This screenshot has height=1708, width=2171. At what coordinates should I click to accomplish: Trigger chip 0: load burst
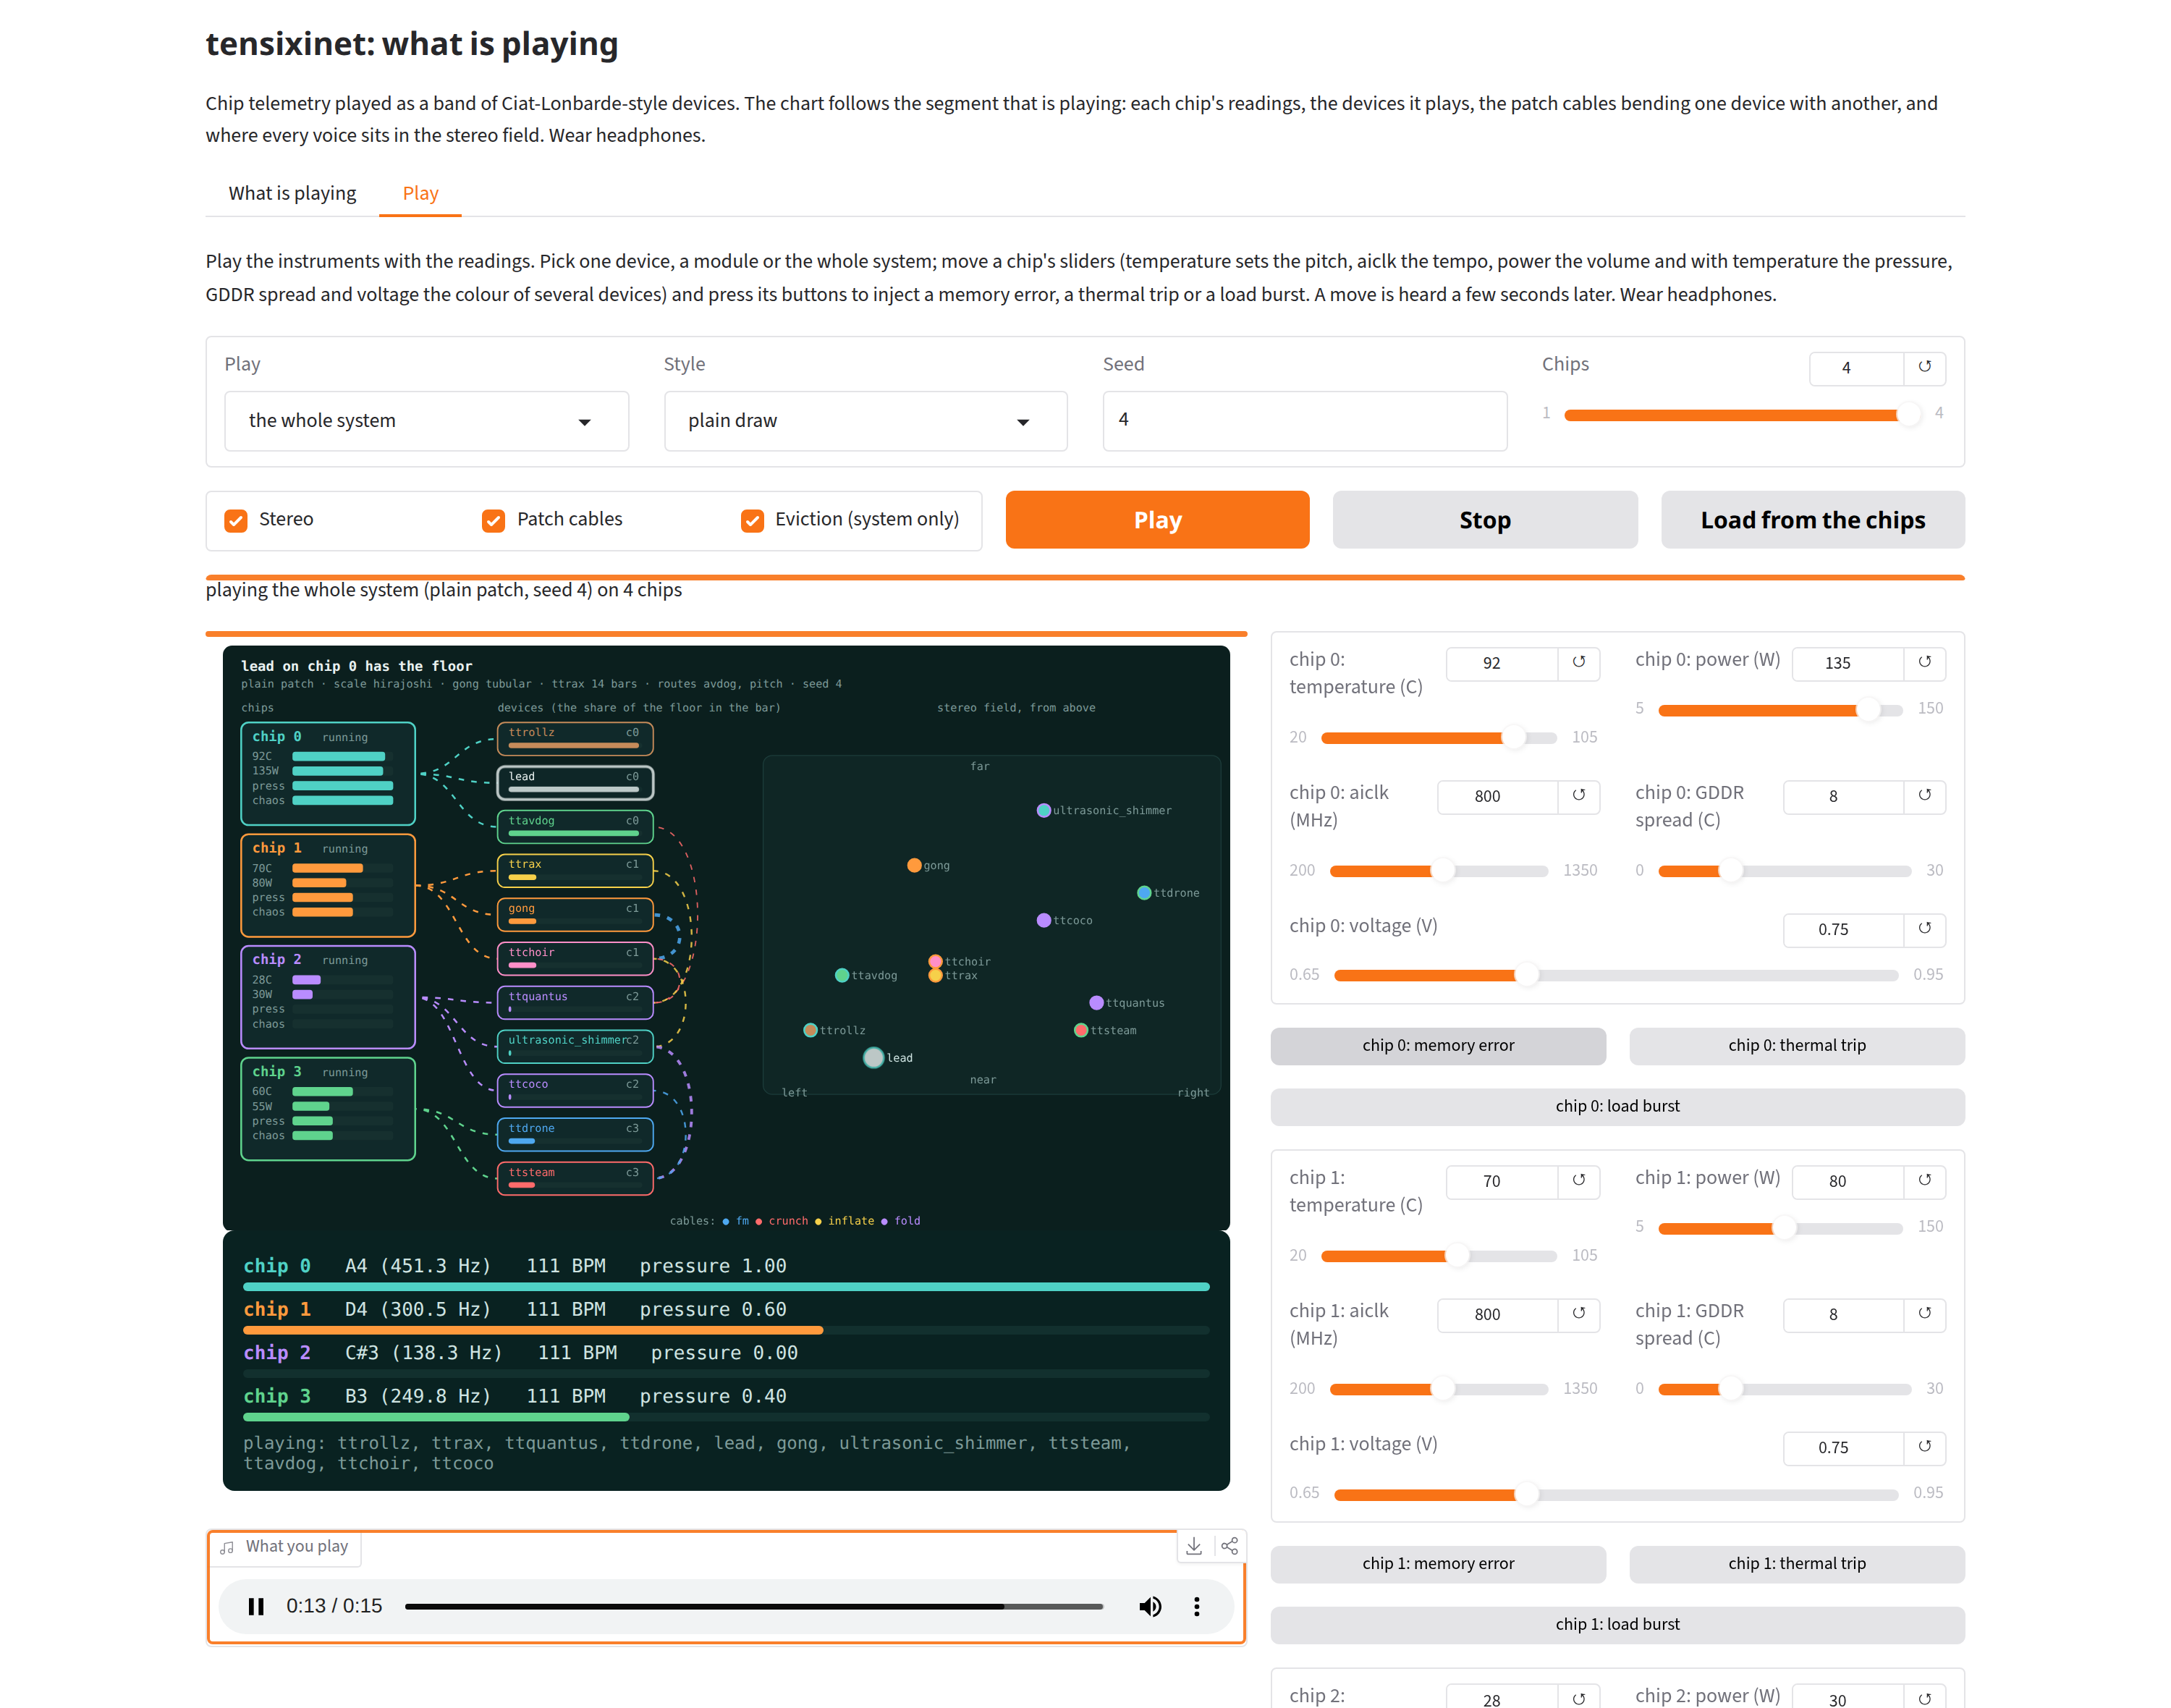coord(1617,1106)
